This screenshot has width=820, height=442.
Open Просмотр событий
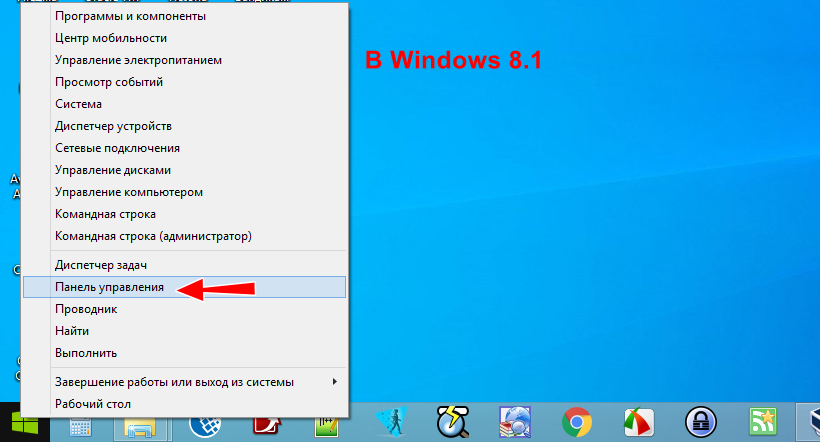(x=184, y=82)
